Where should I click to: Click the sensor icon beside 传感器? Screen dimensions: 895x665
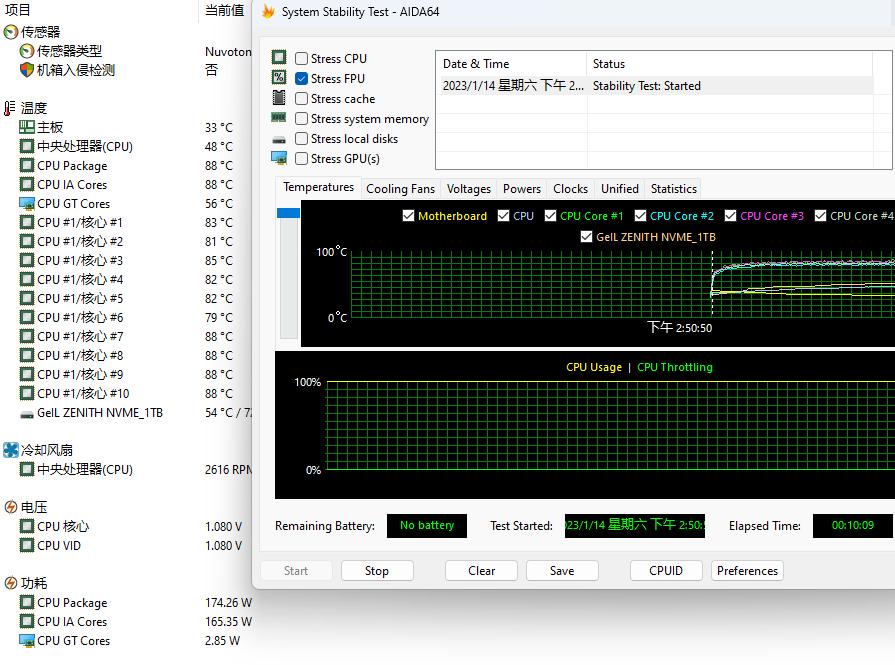tap(11, 32)
